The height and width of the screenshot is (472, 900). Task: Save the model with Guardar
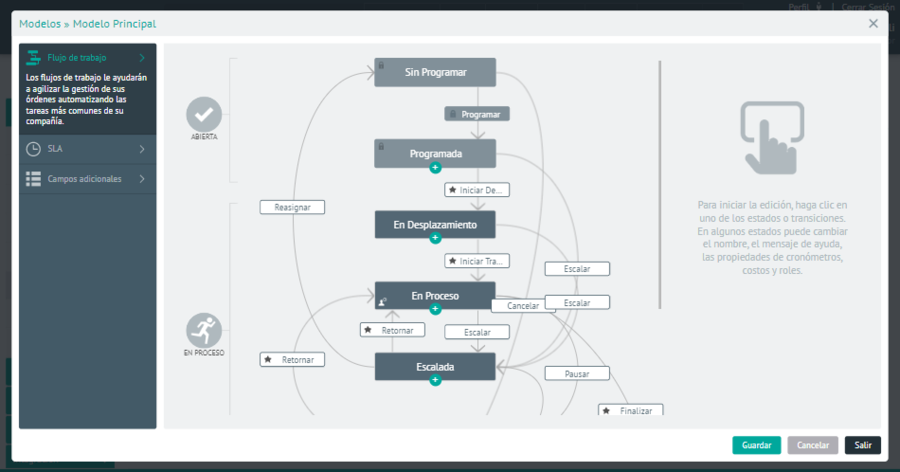pyautogui.click(x=756, y=445)
